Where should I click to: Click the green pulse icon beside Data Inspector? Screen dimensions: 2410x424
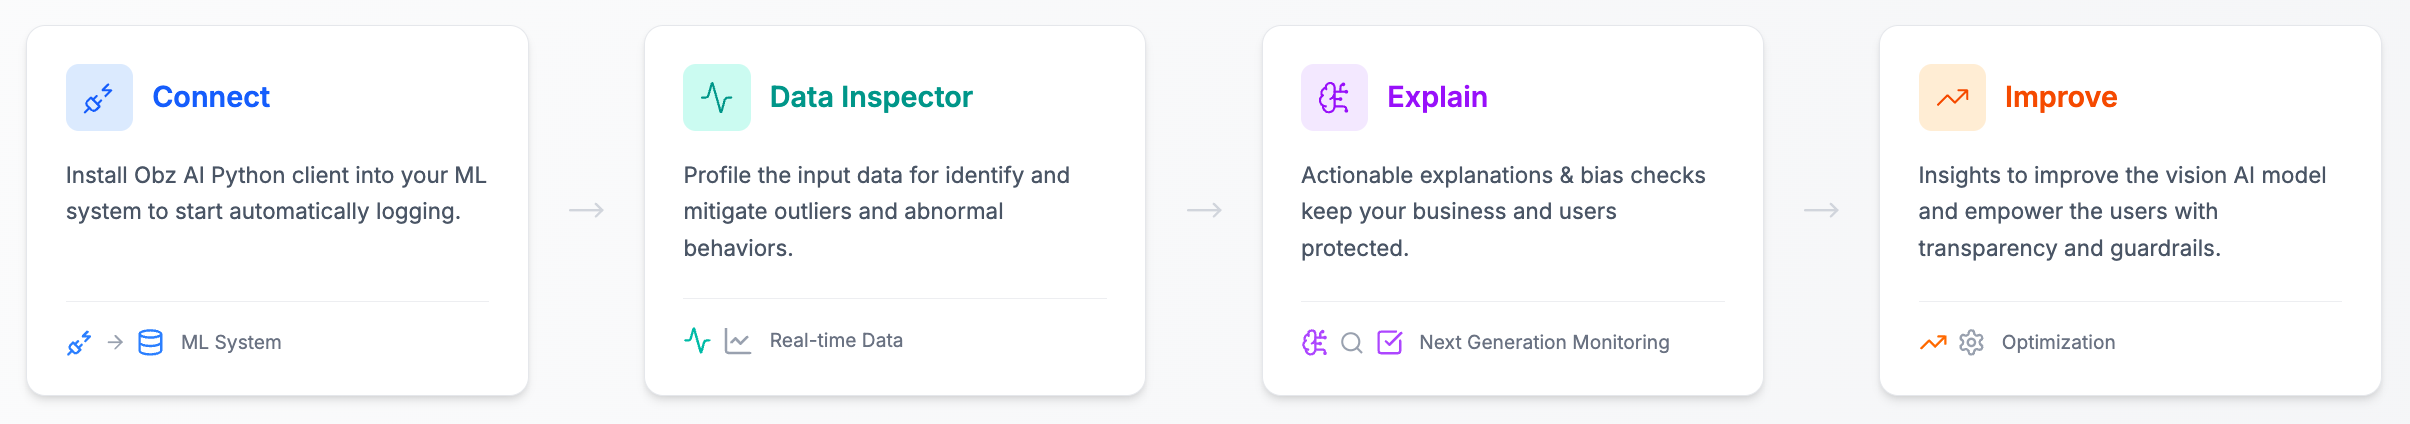point(716,98)
